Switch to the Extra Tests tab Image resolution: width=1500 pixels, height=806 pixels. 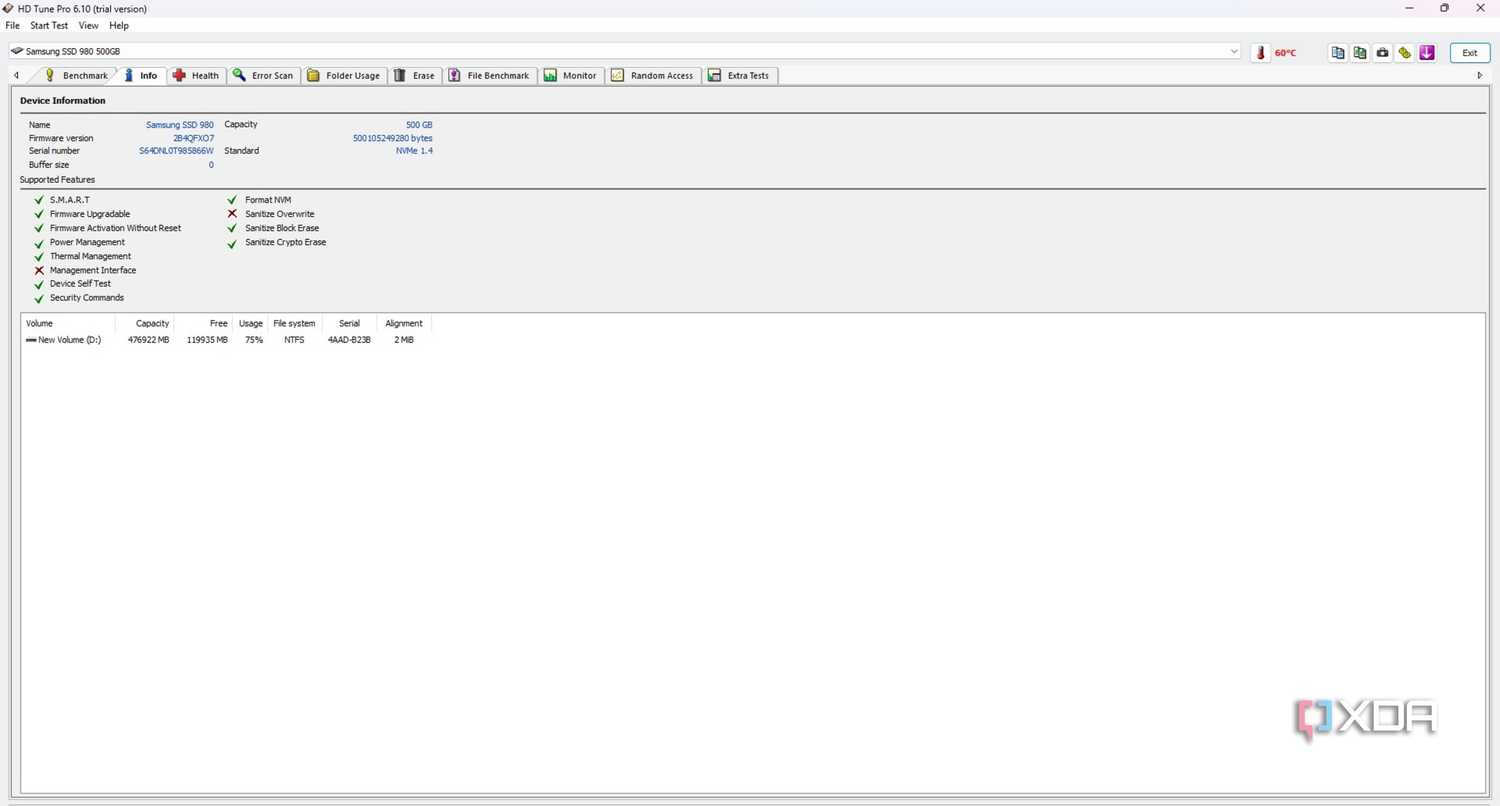740,75
